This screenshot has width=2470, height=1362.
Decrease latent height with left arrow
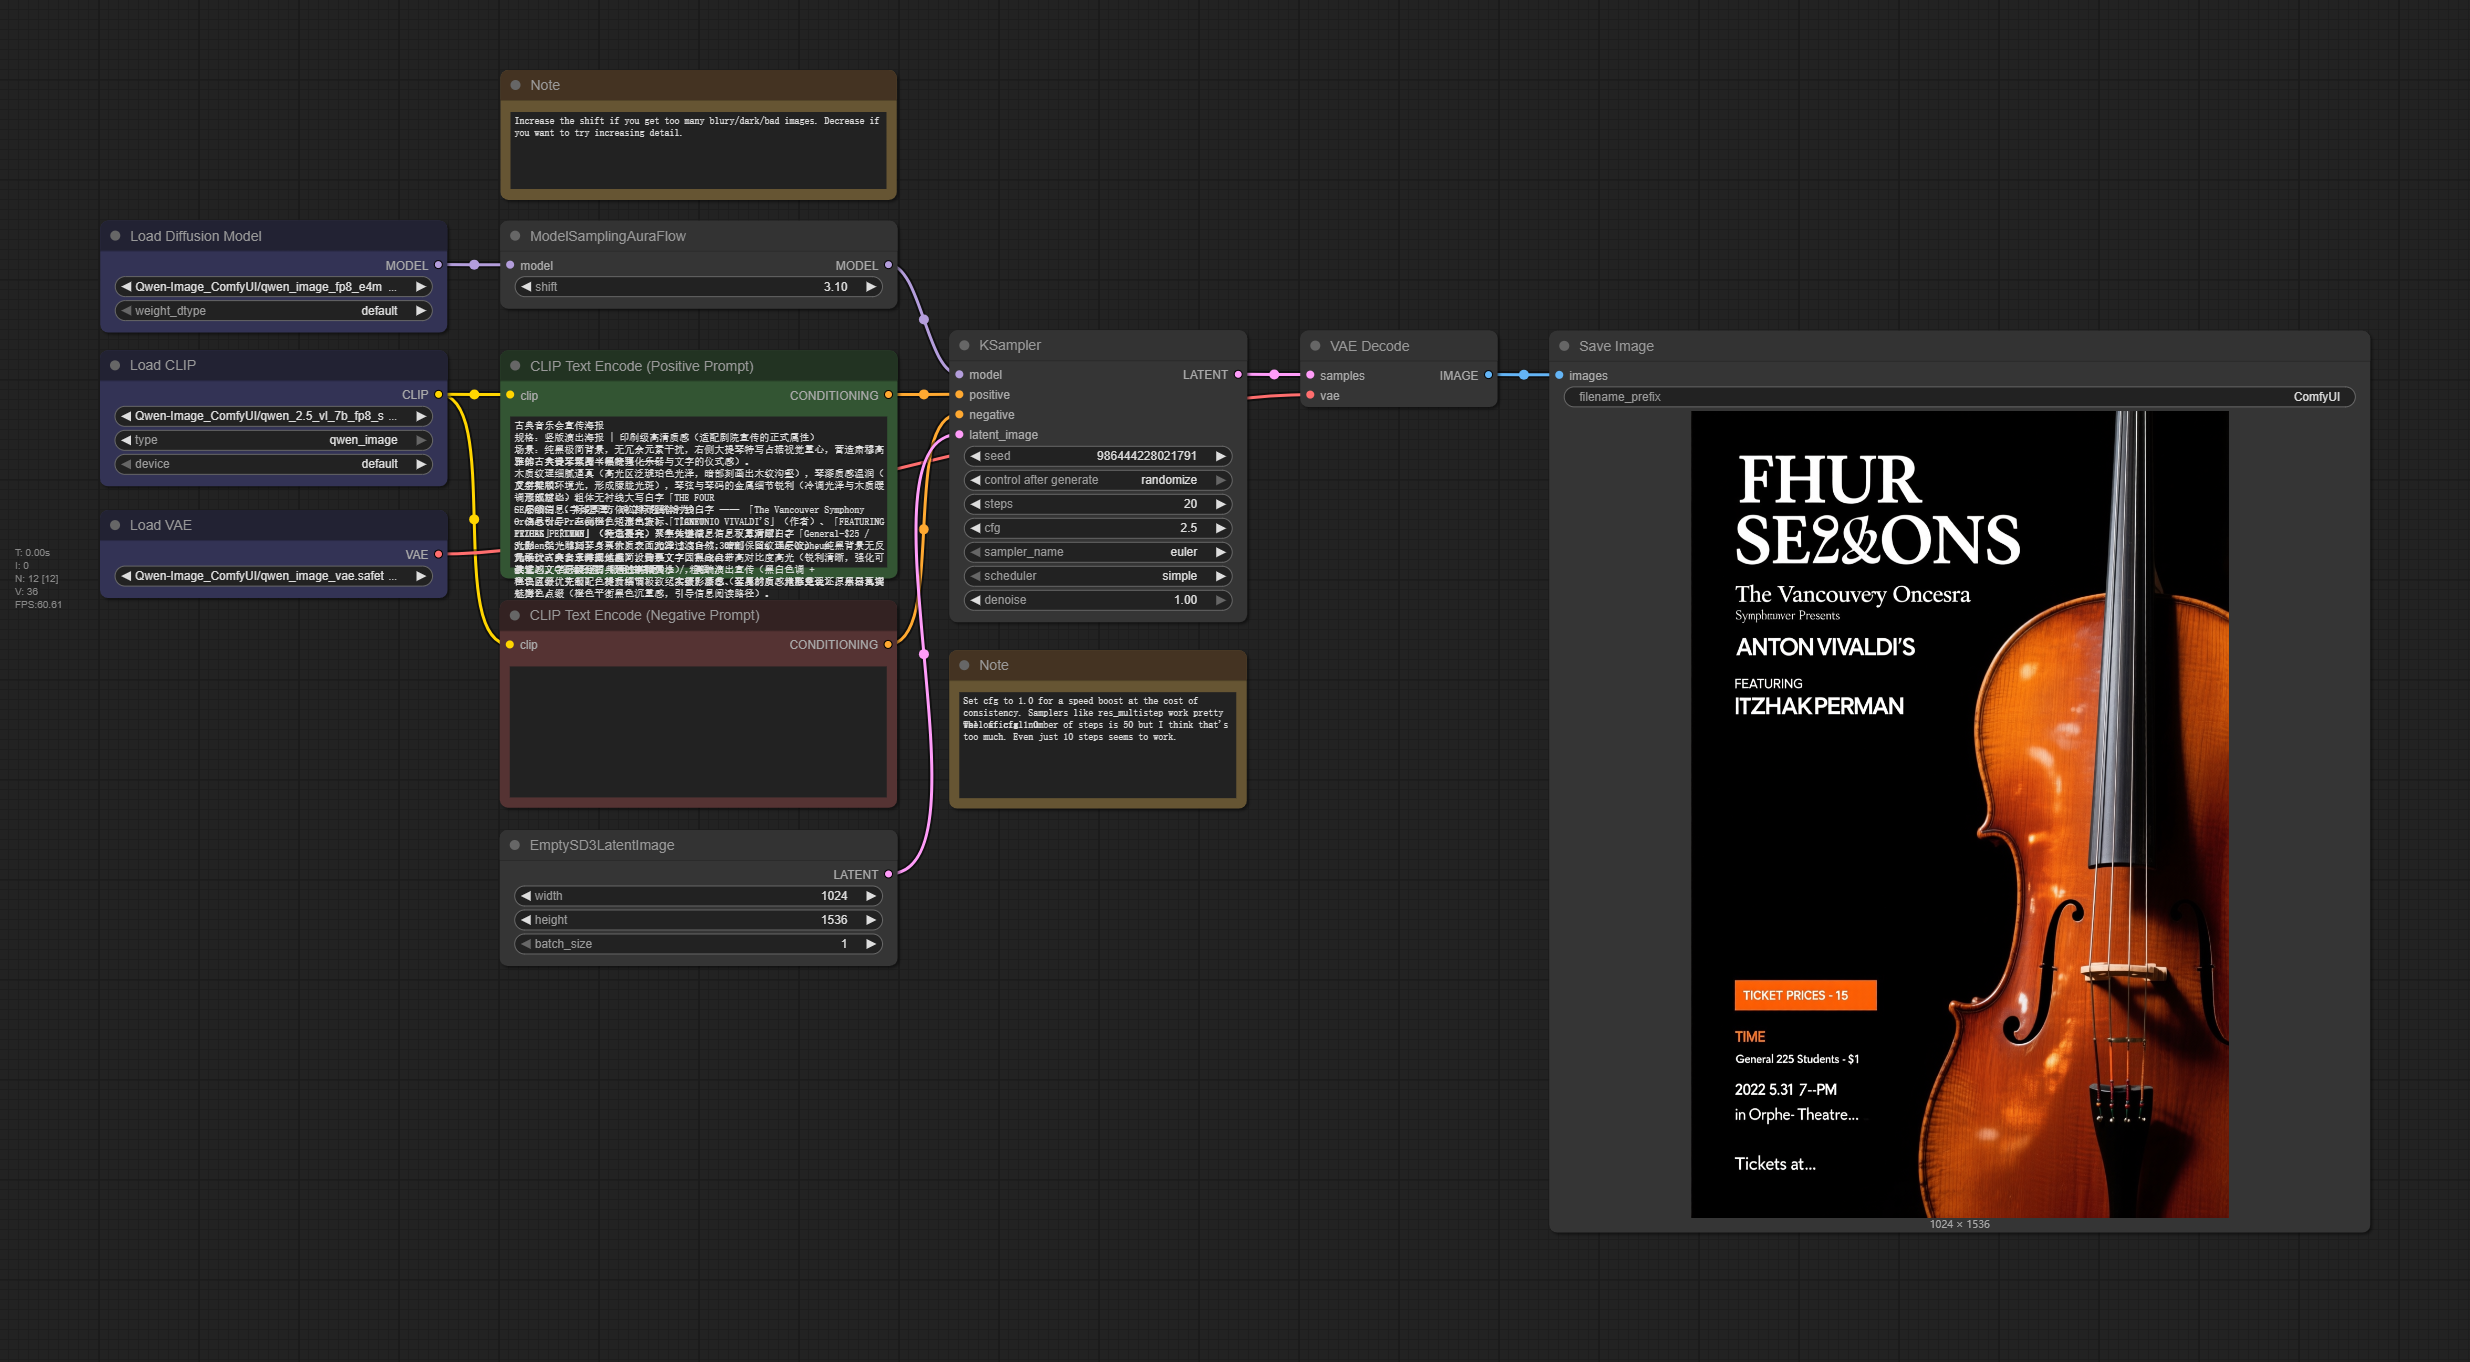[526, 920]
